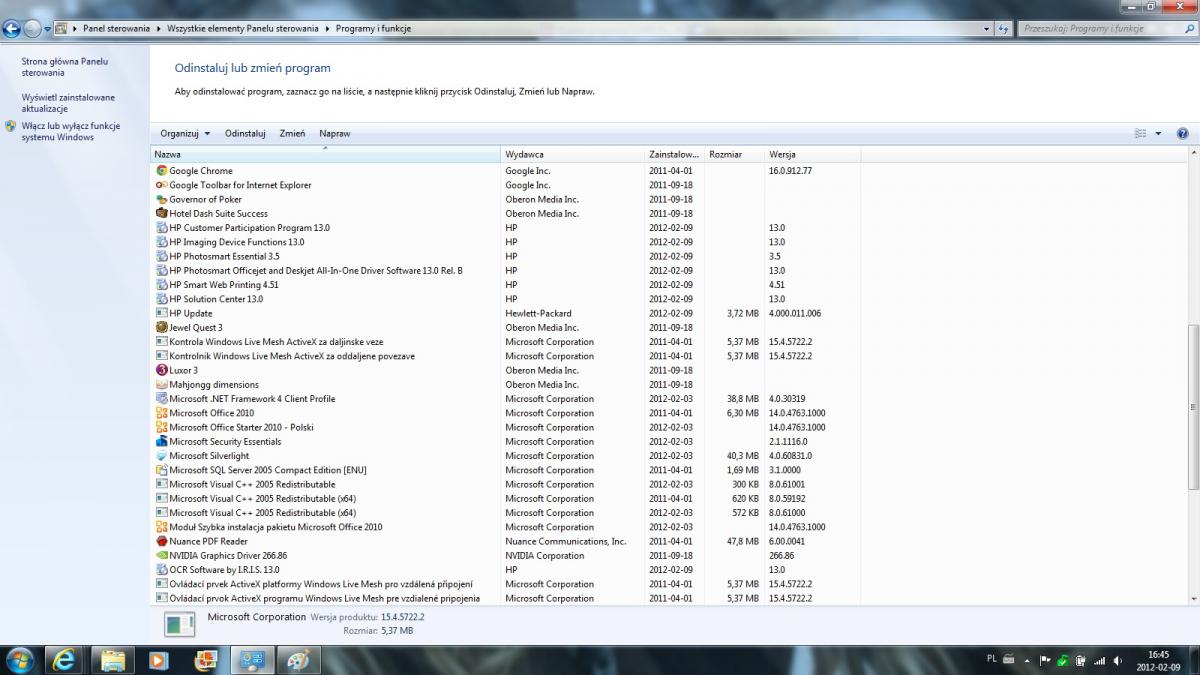Click the Panel sterowania breadcrumb
The height and width of the screenshot is (675, 1200).
[x=116, y=29]
